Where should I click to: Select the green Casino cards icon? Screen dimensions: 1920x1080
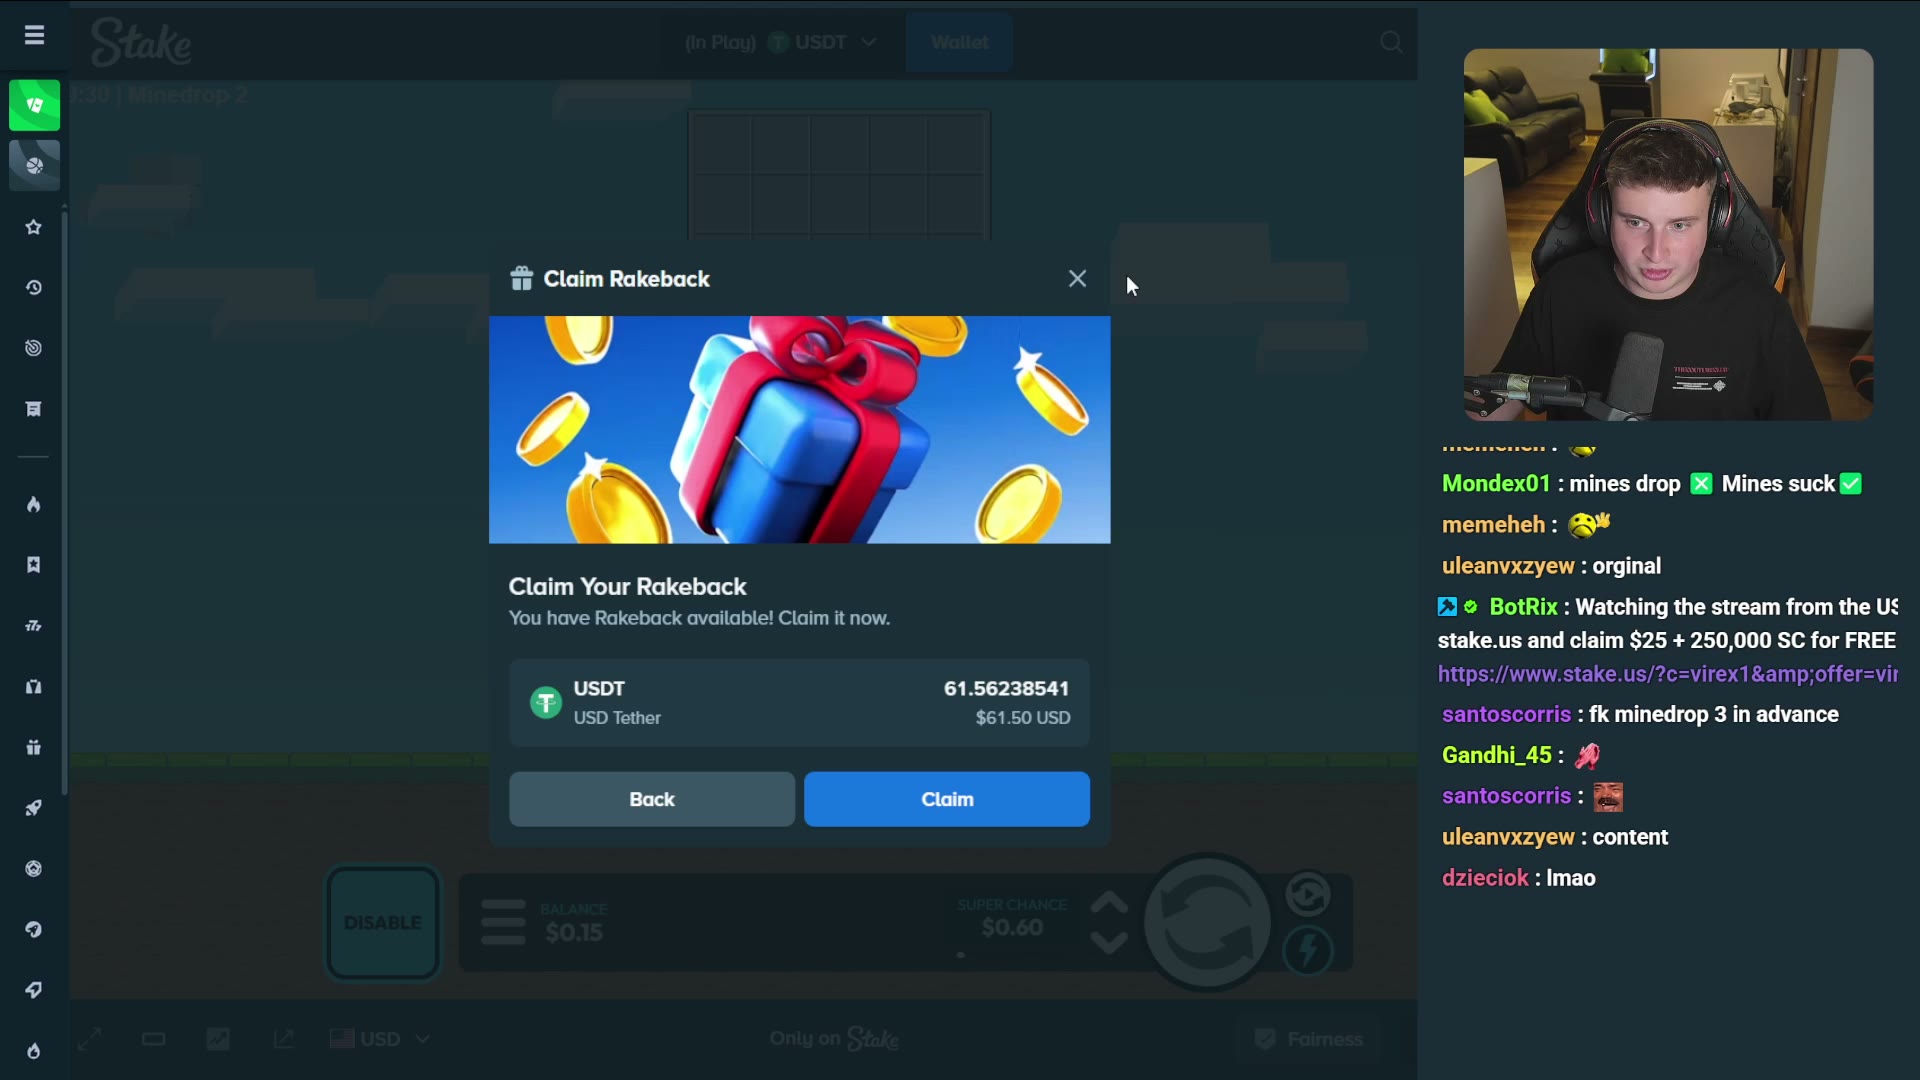pos(34,105)
